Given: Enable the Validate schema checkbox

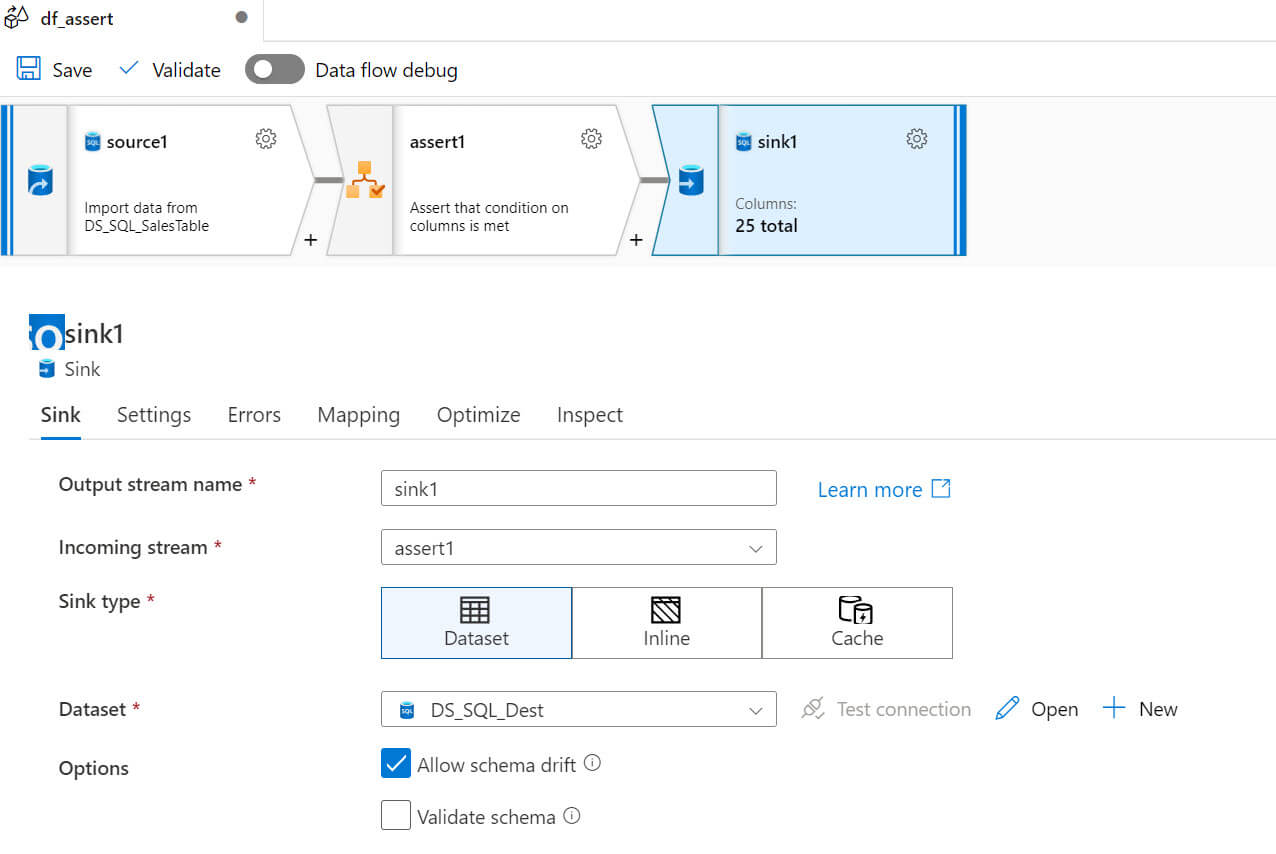Looking at the screenshot, I should (396, 816).
